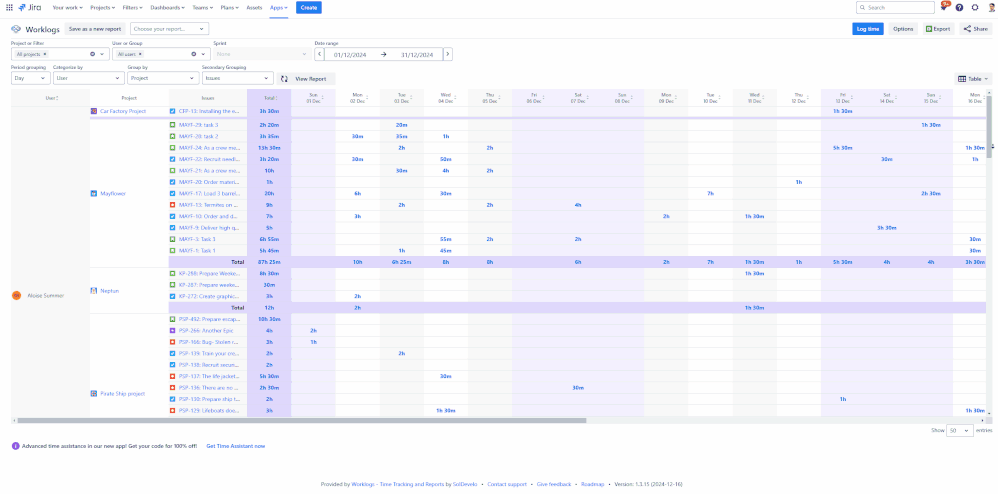Click the Log time button
This screenshot has width=998, height=494.
[868, 29]
